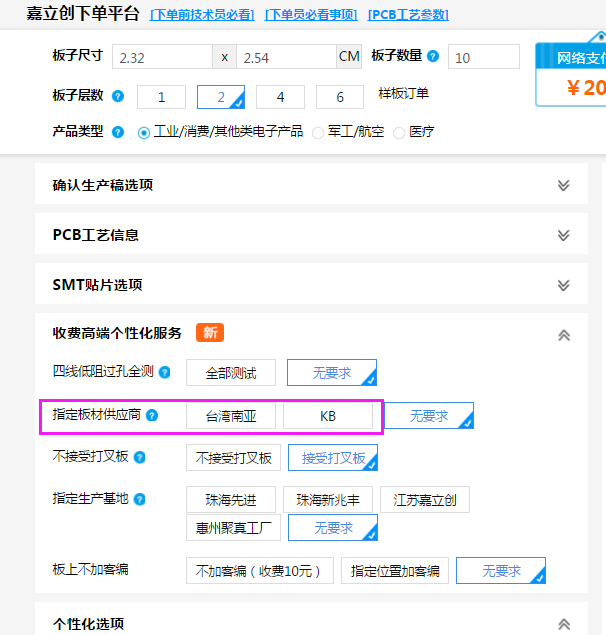Expand the PCB工艺信息 section
Screen dimensions: 606x635
[x=563, y=235]
